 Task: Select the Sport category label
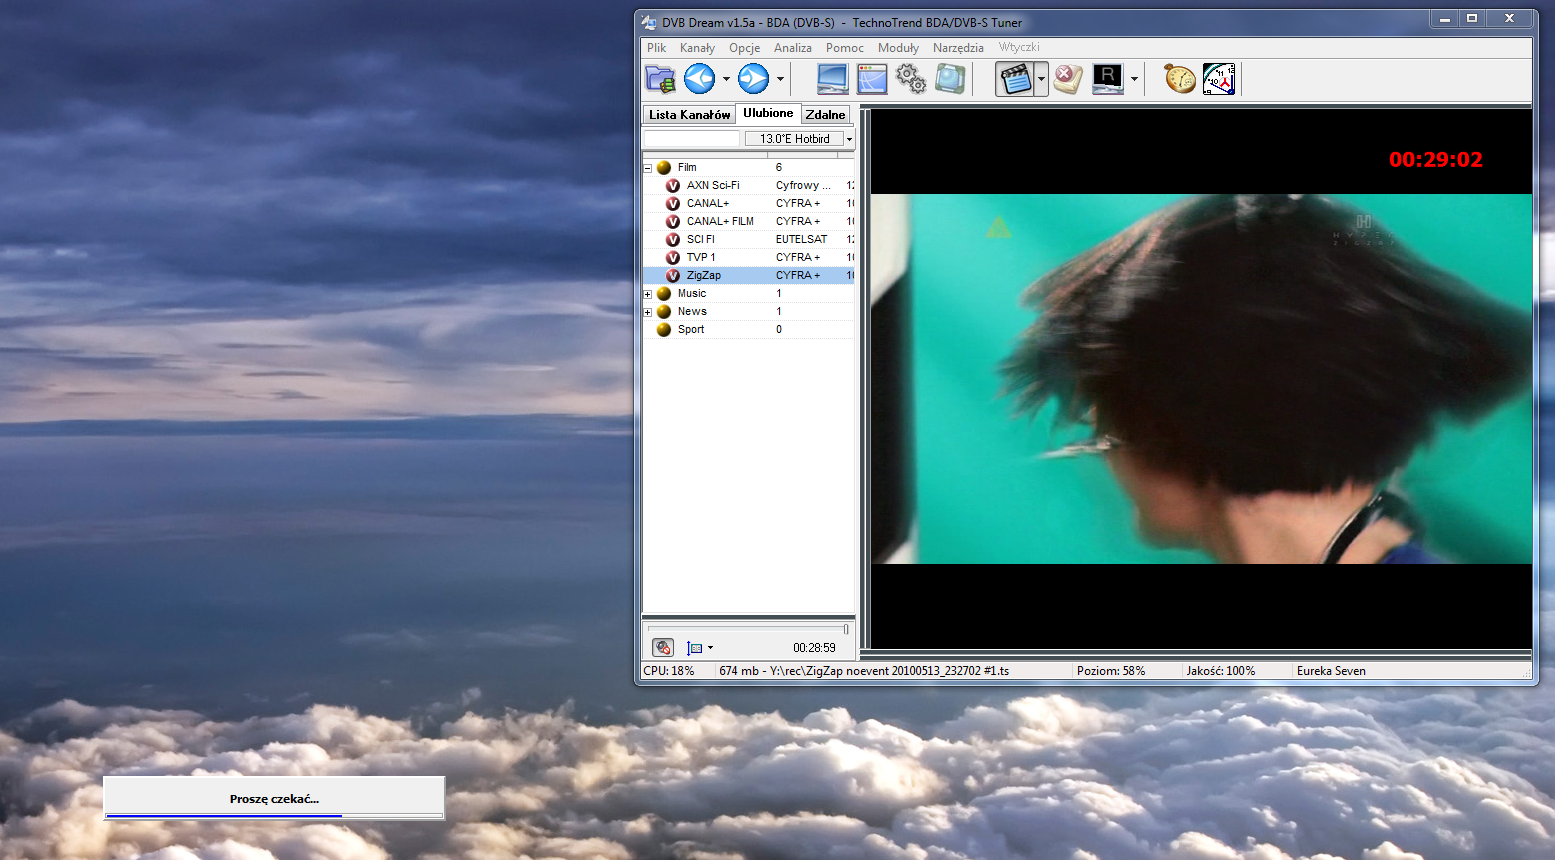(691, 329)
